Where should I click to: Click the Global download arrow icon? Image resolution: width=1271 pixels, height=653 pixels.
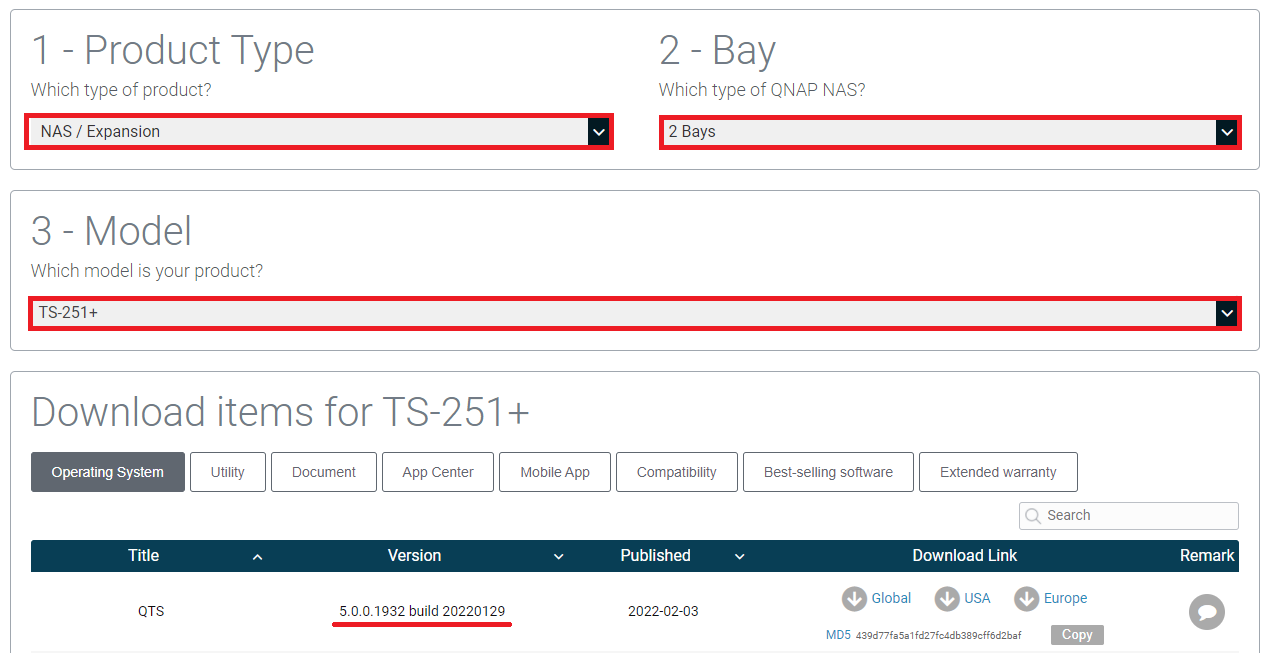(x=854, y=599)
